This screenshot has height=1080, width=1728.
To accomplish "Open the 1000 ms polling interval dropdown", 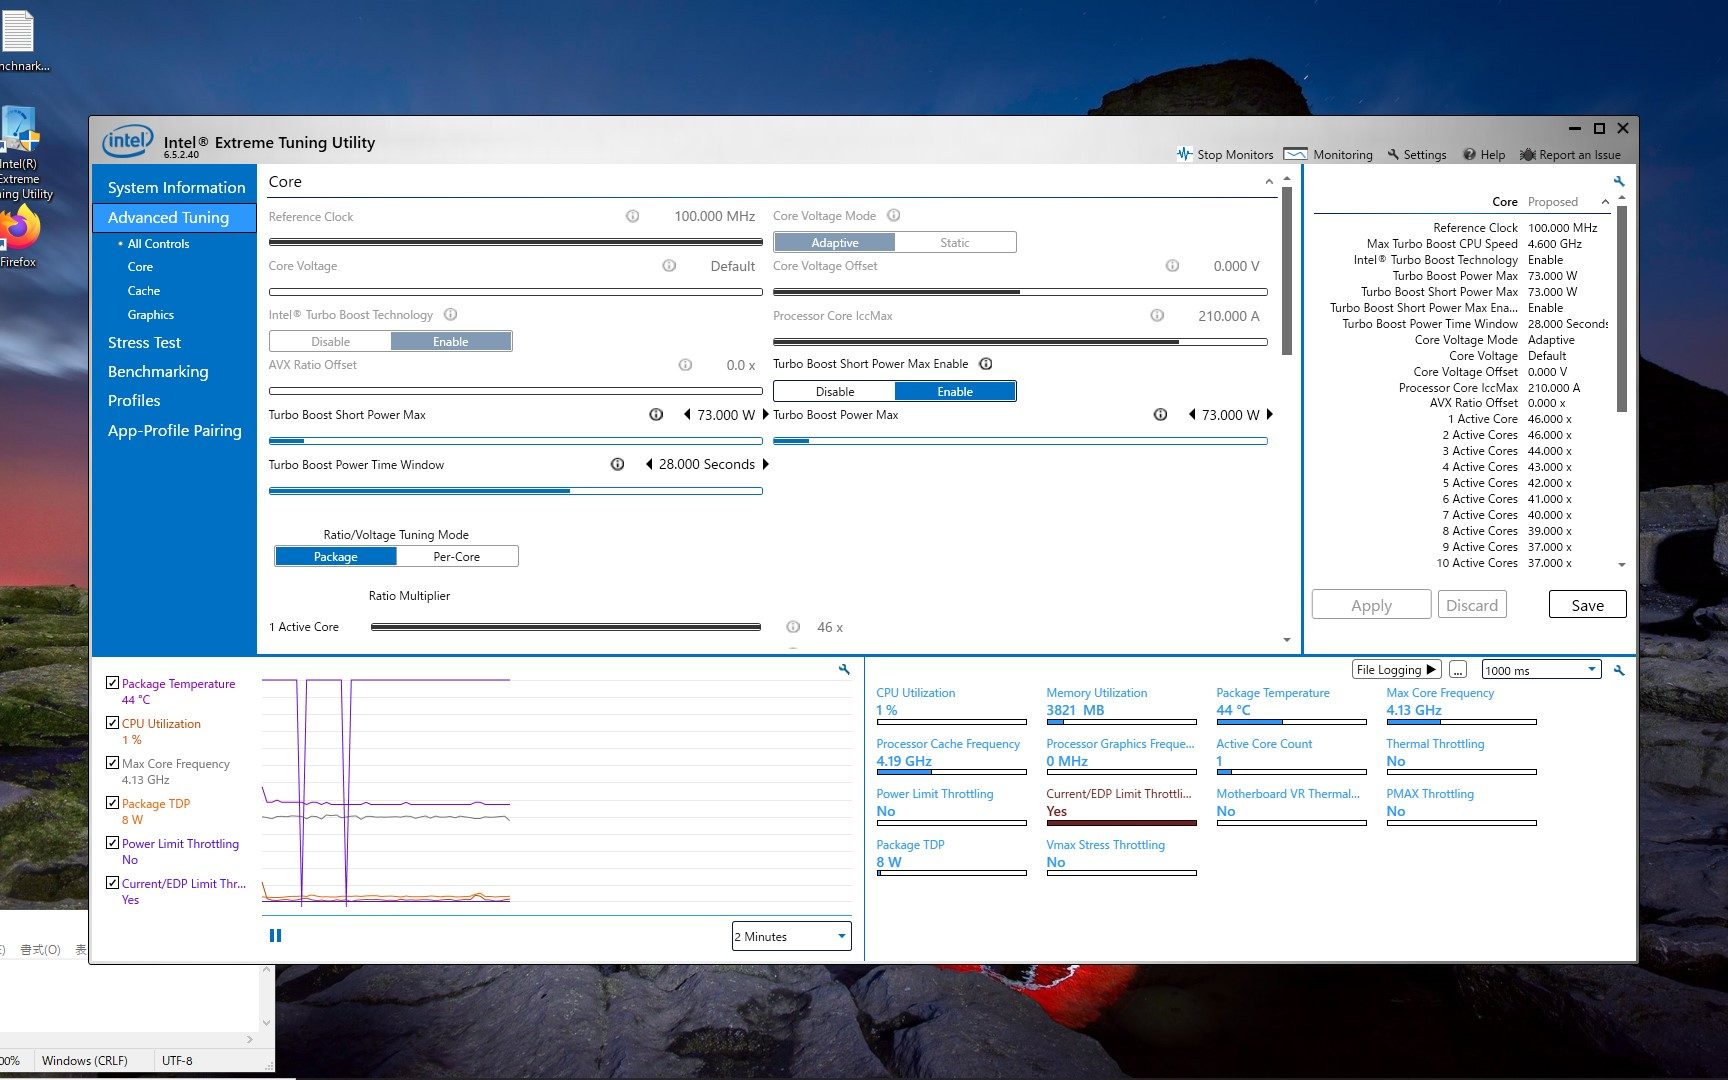I will pyautogui.click(x=1541, y=670).
